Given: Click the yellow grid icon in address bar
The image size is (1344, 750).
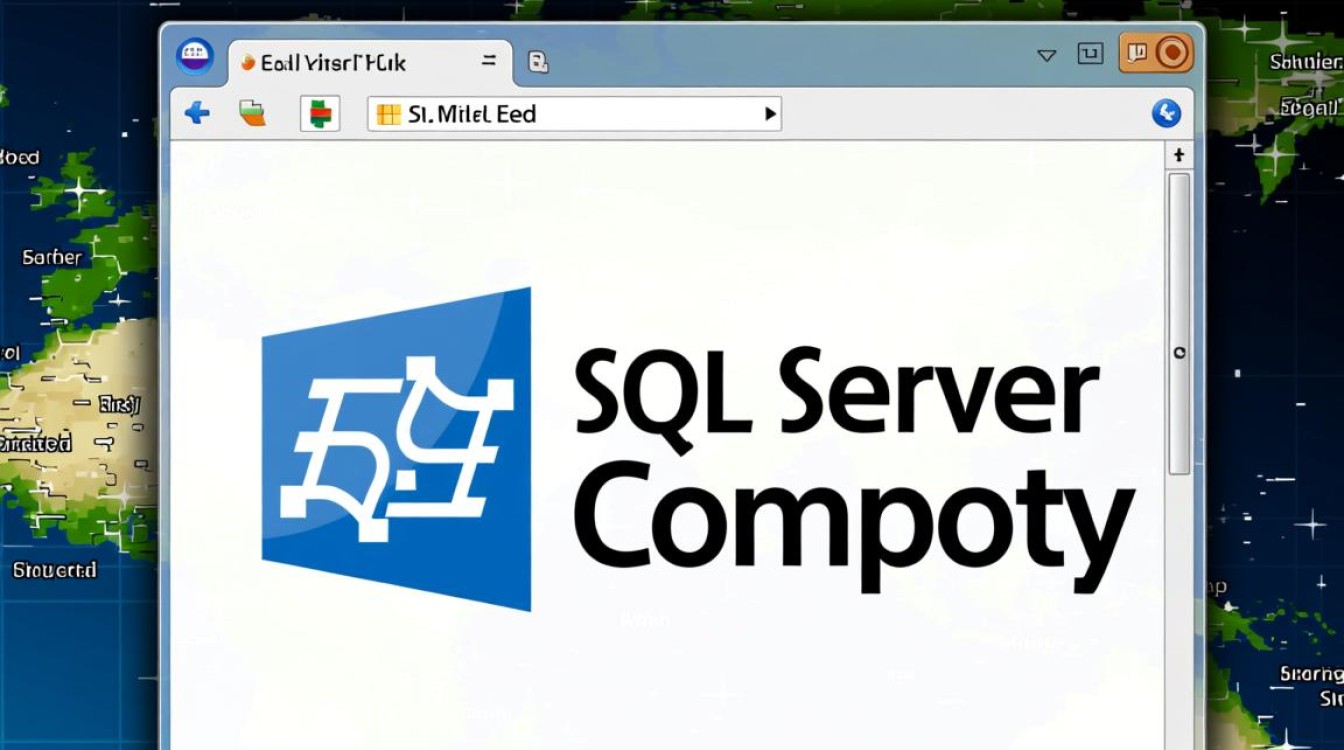Looking at the screenshot, I should pyautogui.click(x=388, y=115).
